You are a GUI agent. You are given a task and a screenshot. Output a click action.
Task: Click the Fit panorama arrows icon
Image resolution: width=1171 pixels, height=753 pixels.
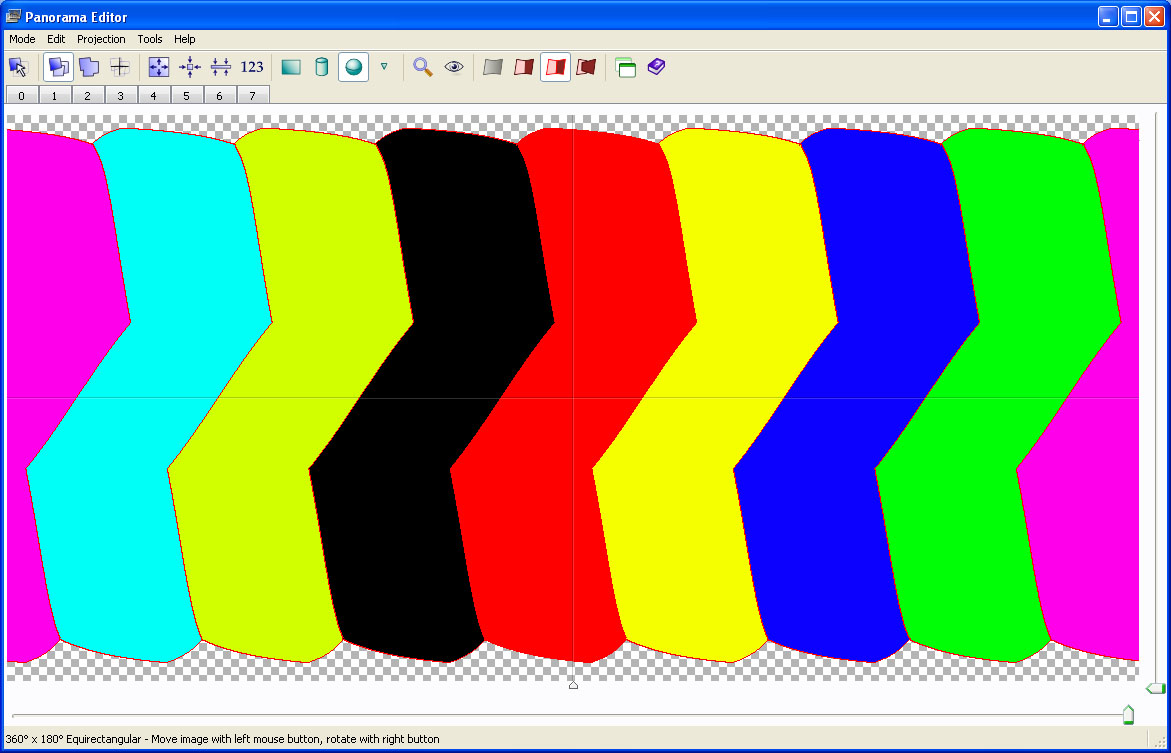159,67
